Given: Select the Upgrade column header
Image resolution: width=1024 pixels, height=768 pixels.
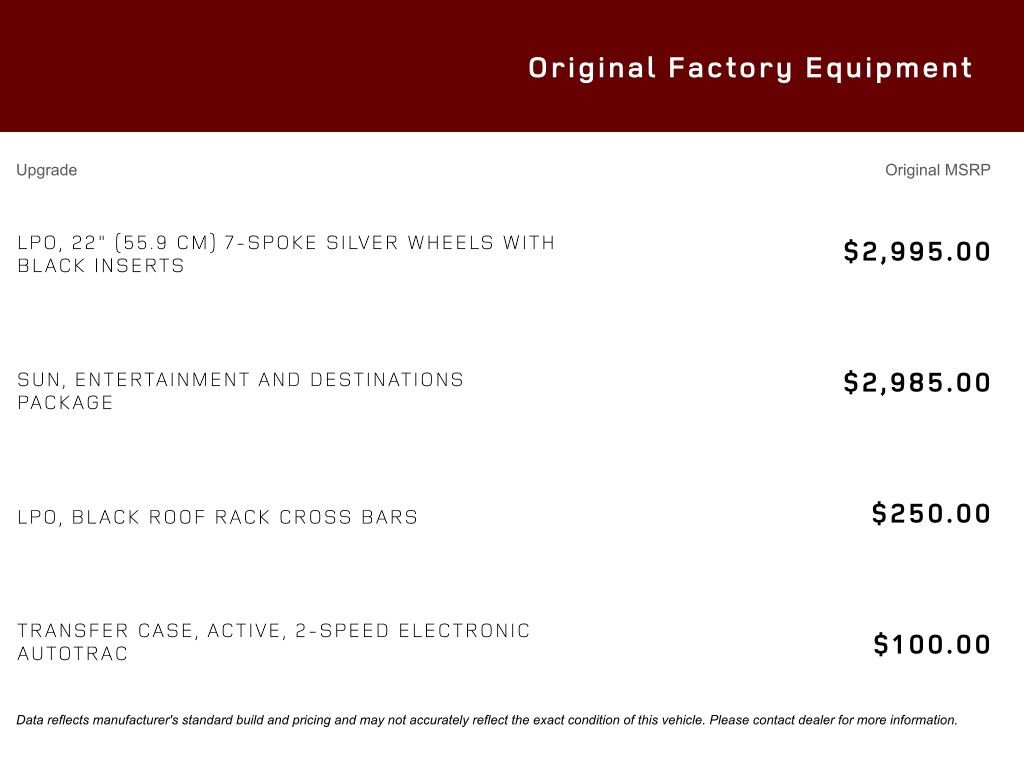Looking at the screenshot, I should coord(46,170).
